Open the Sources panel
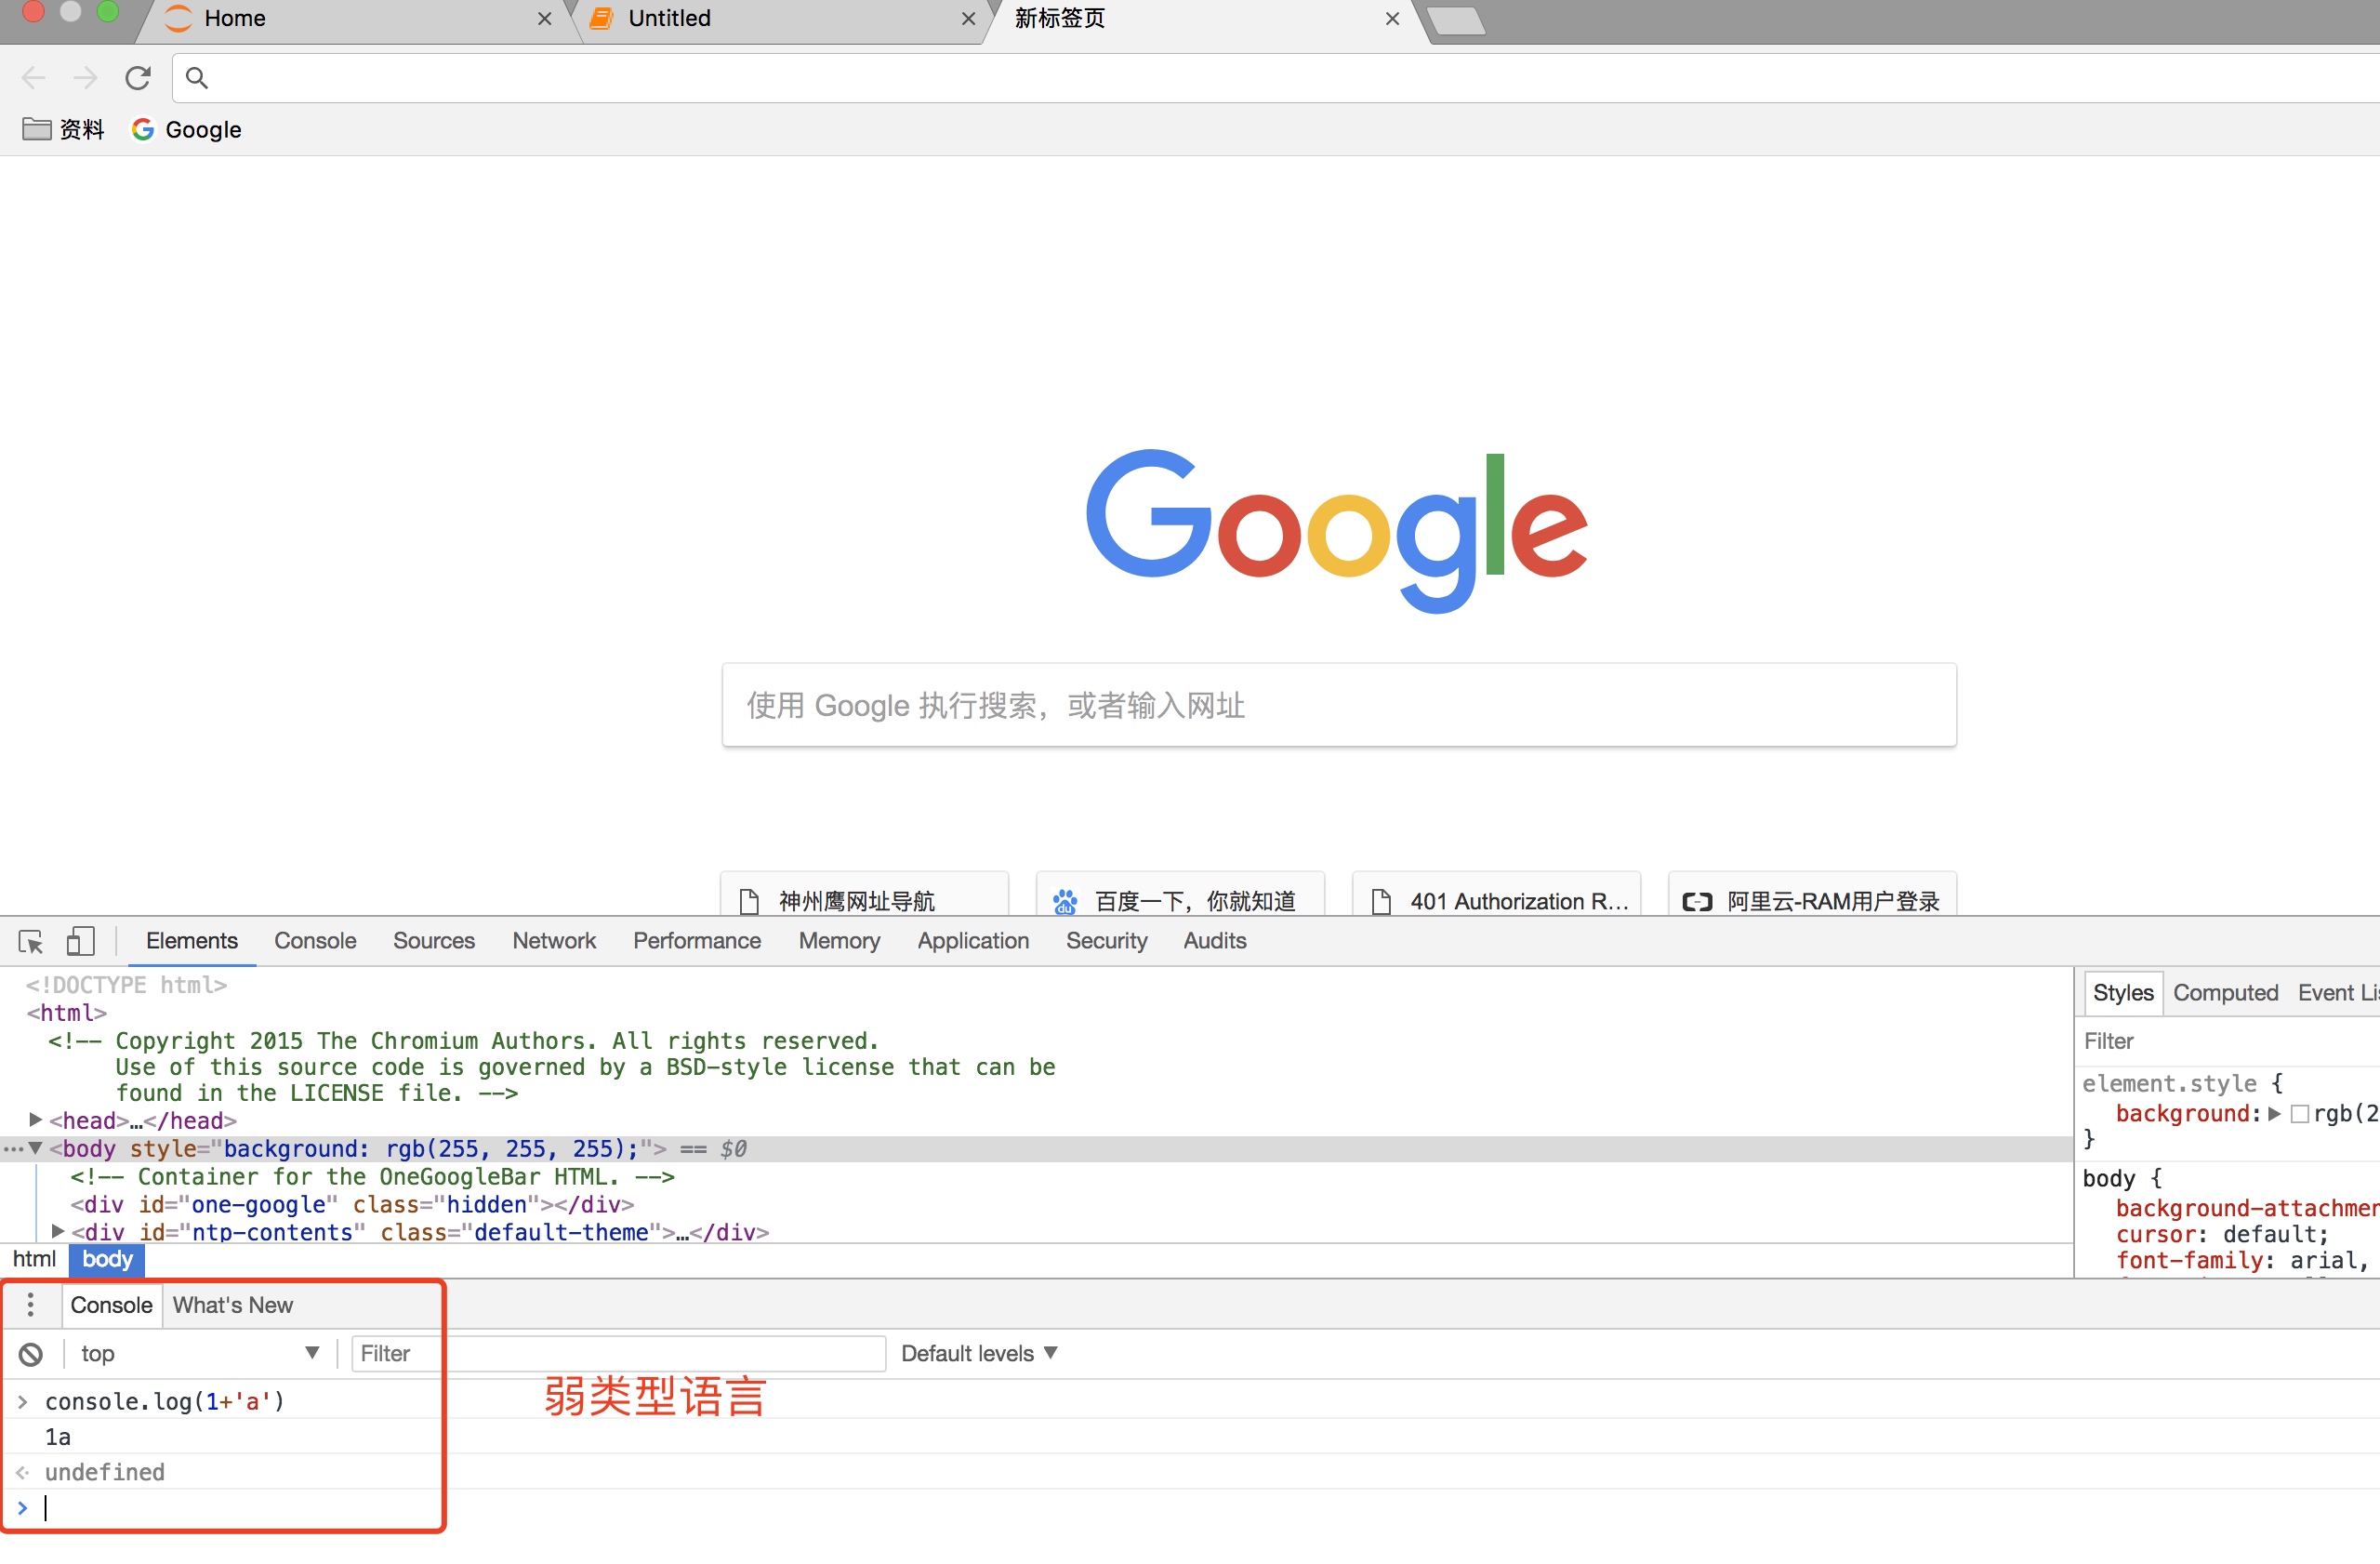 [434, 941]
